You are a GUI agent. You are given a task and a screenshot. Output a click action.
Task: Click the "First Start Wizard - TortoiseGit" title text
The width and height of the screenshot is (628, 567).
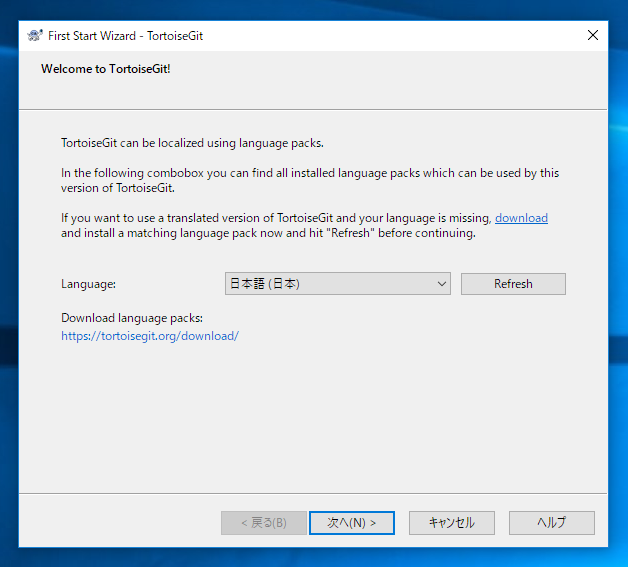click(x=125, y=36)
